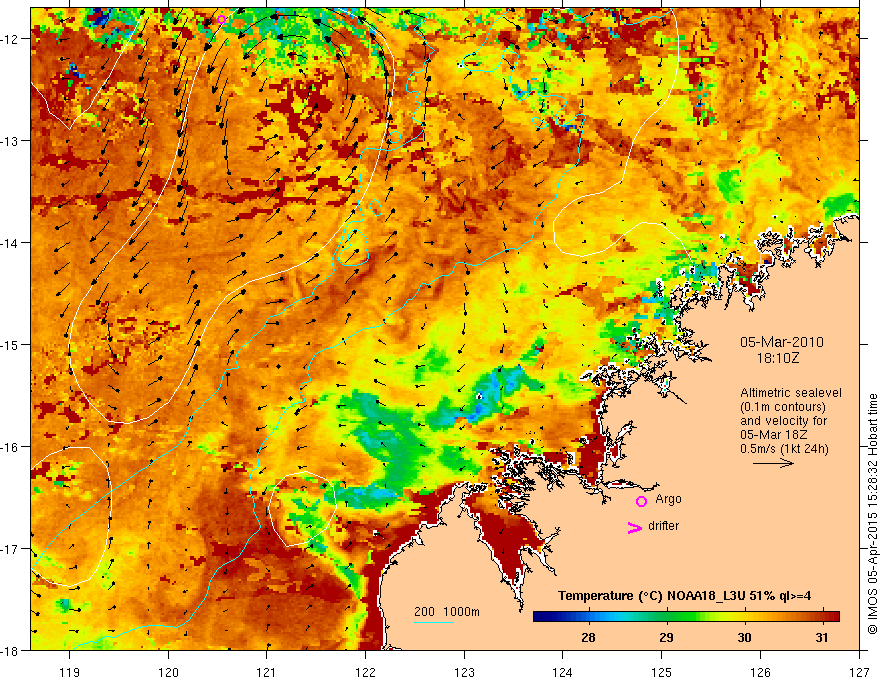Click the latitude axis label -13

pos(11,141)
